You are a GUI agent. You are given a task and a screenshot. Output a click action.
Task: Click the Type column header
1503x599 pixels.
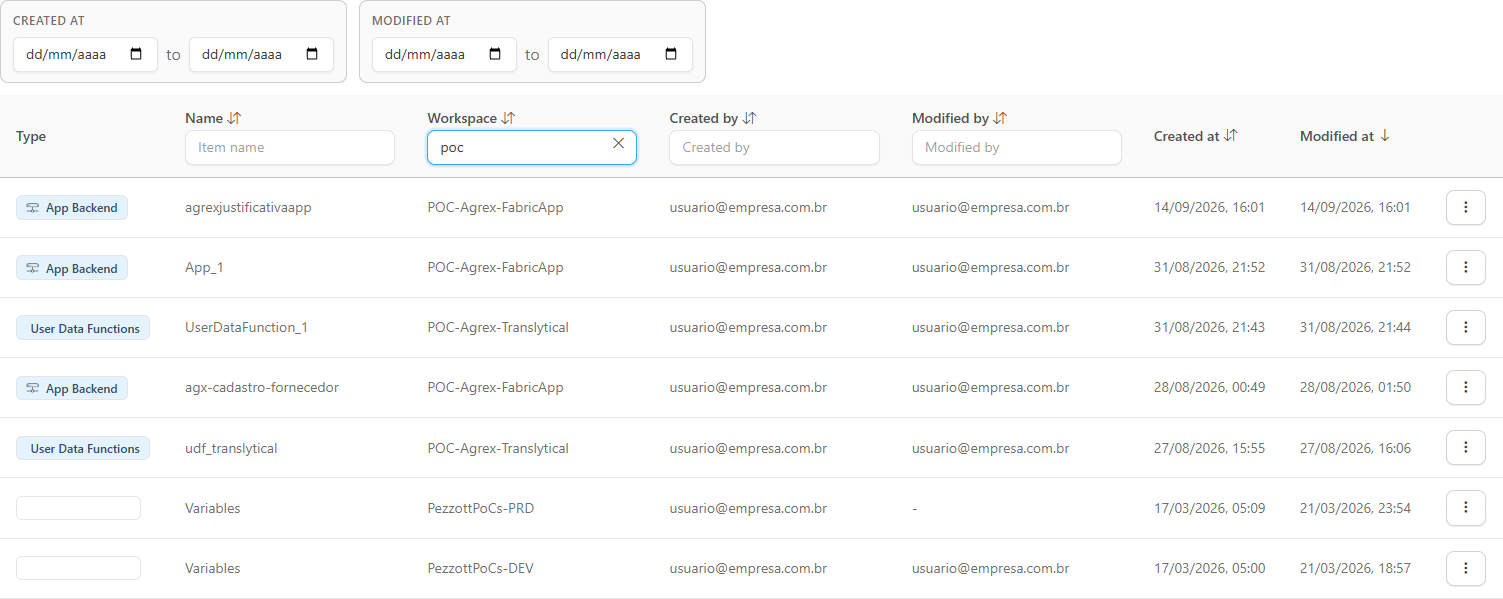coord(31,136)
